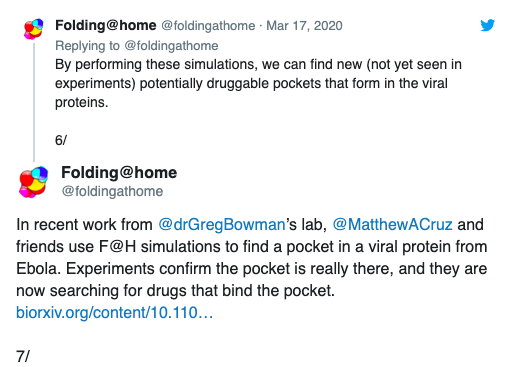Click the 6/ thread number marker
The image size is (515, 367).
tap(61, 140)
